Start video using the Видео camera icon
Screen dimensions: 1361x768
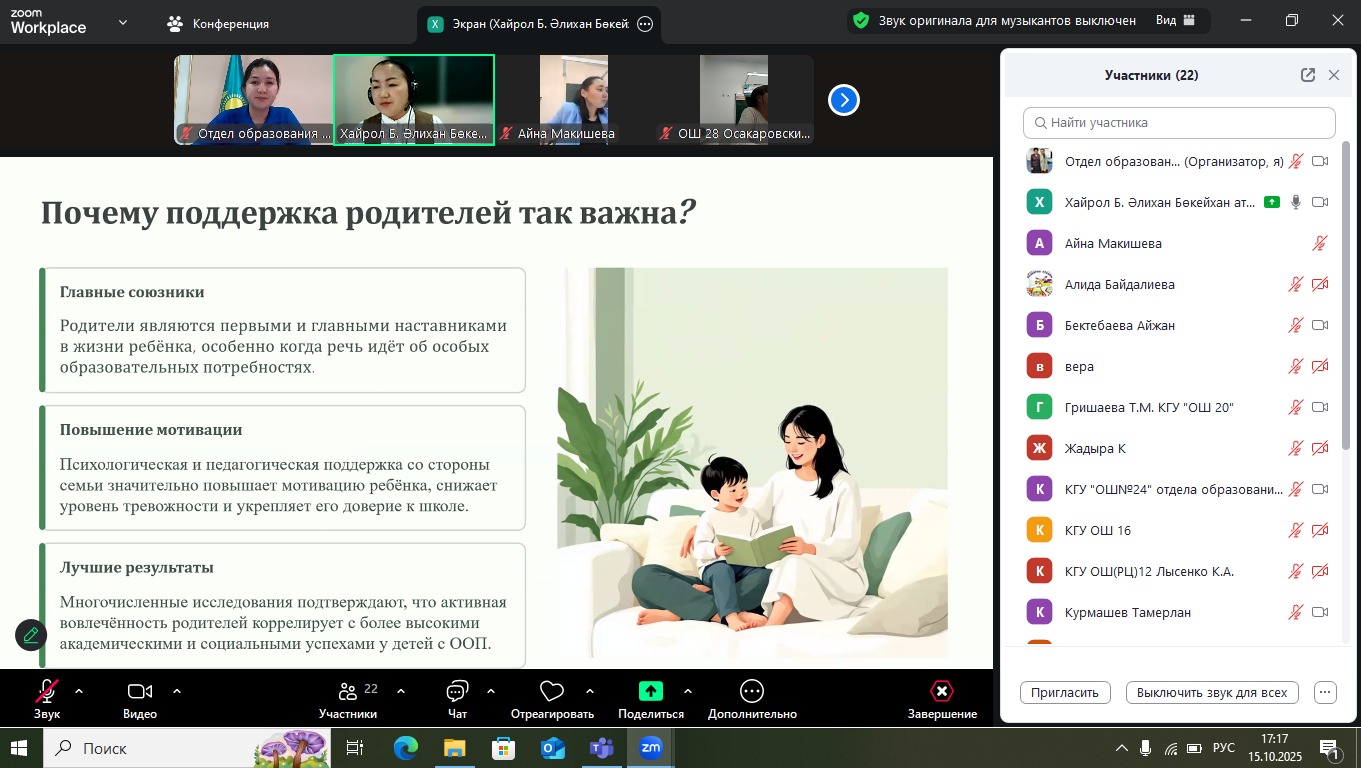pos(140,691)
